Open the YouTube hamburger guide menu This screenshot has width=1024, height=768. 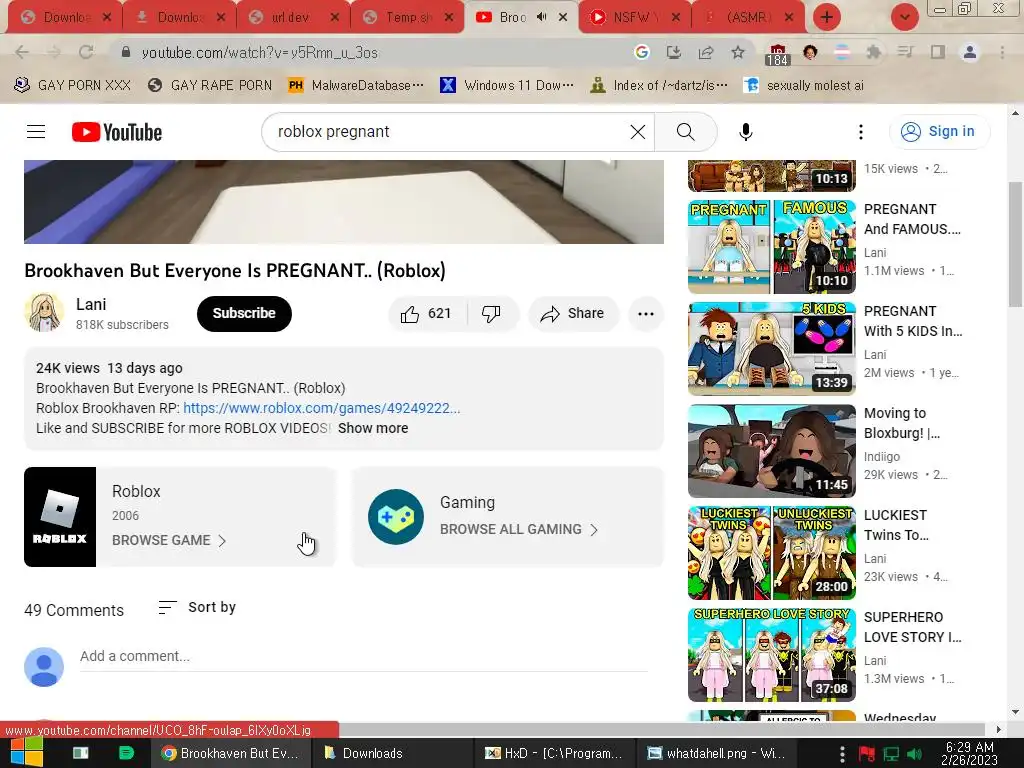(36, 132)
